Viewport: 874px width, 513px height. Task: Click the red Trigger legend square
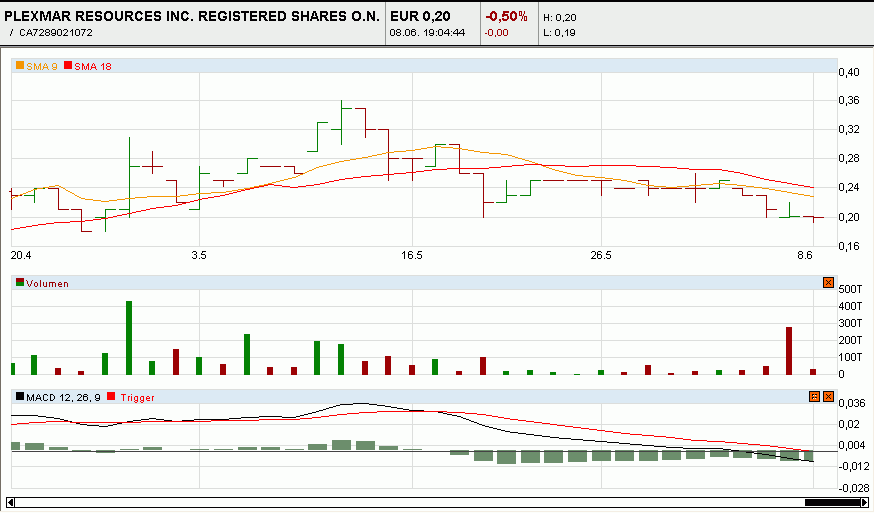point(112,397)
